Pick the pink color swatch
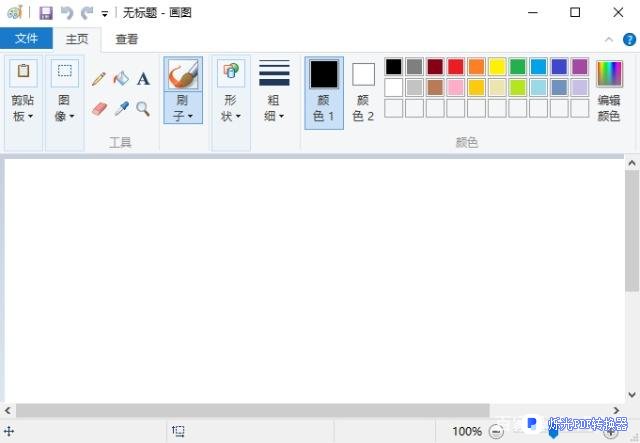 point(456,87)
